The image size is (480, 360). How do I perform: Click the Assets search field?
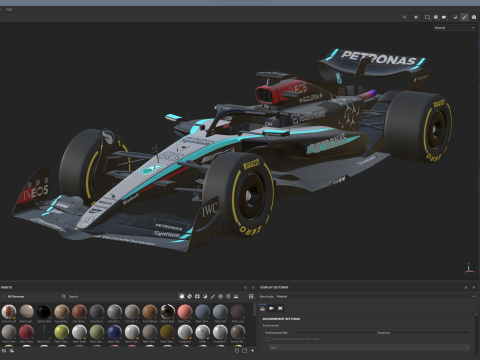pos(117,296)
